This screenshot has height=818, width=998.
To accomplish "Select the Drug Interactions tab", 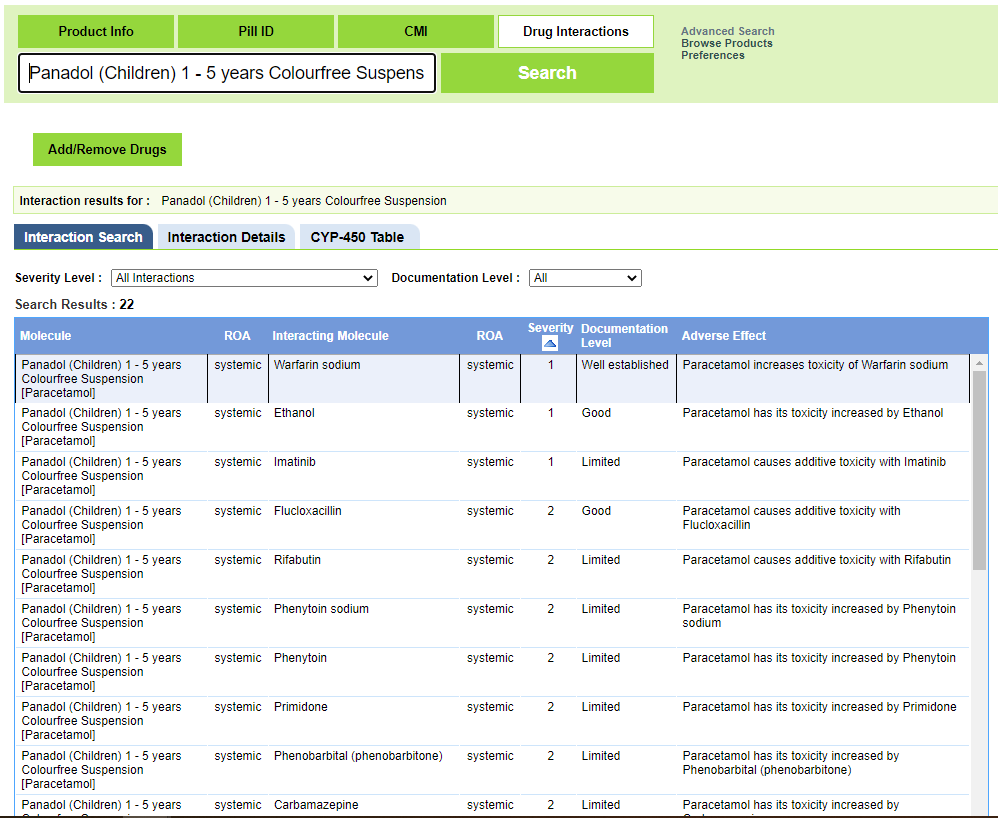I will point(575,31).
